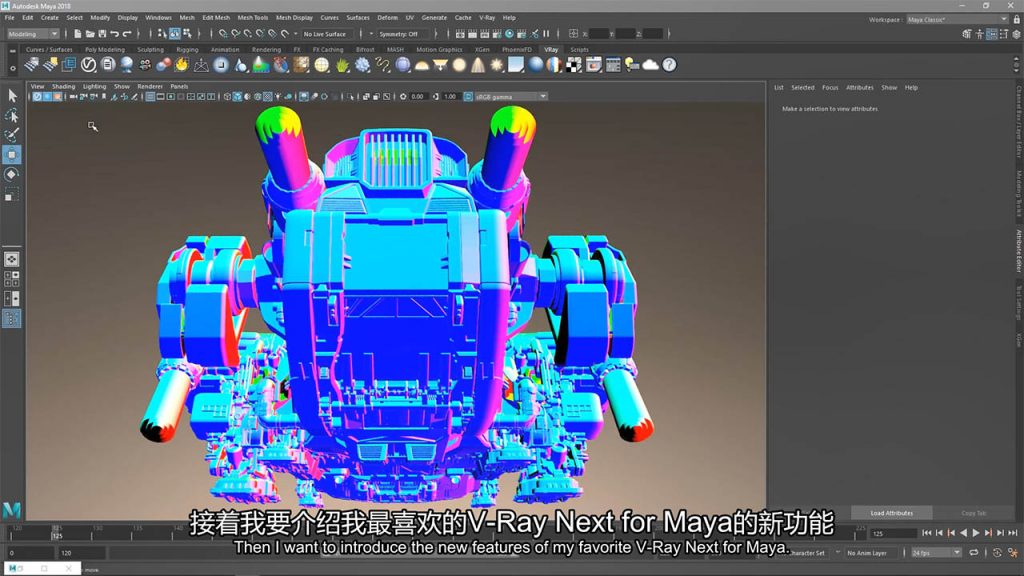Toggle auto keyframe button
Viewport: 1024px width, 576px height.
(x=997, y=552)
